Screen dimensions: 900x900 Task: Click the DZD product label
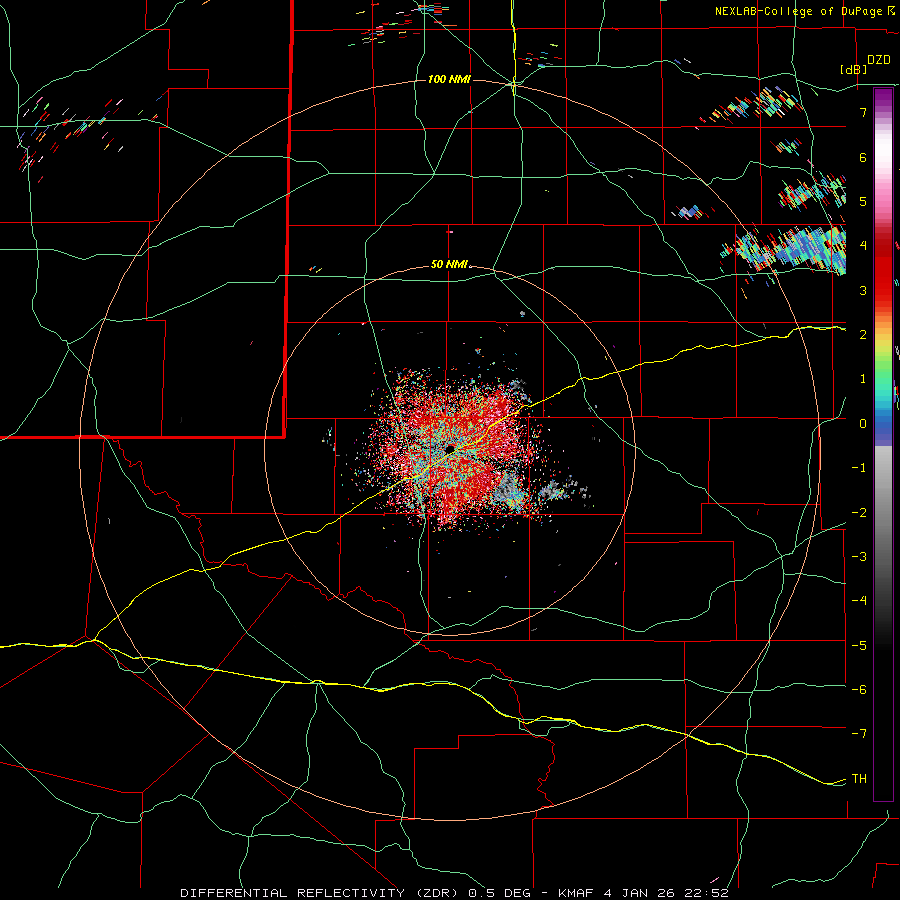[879, 60]
